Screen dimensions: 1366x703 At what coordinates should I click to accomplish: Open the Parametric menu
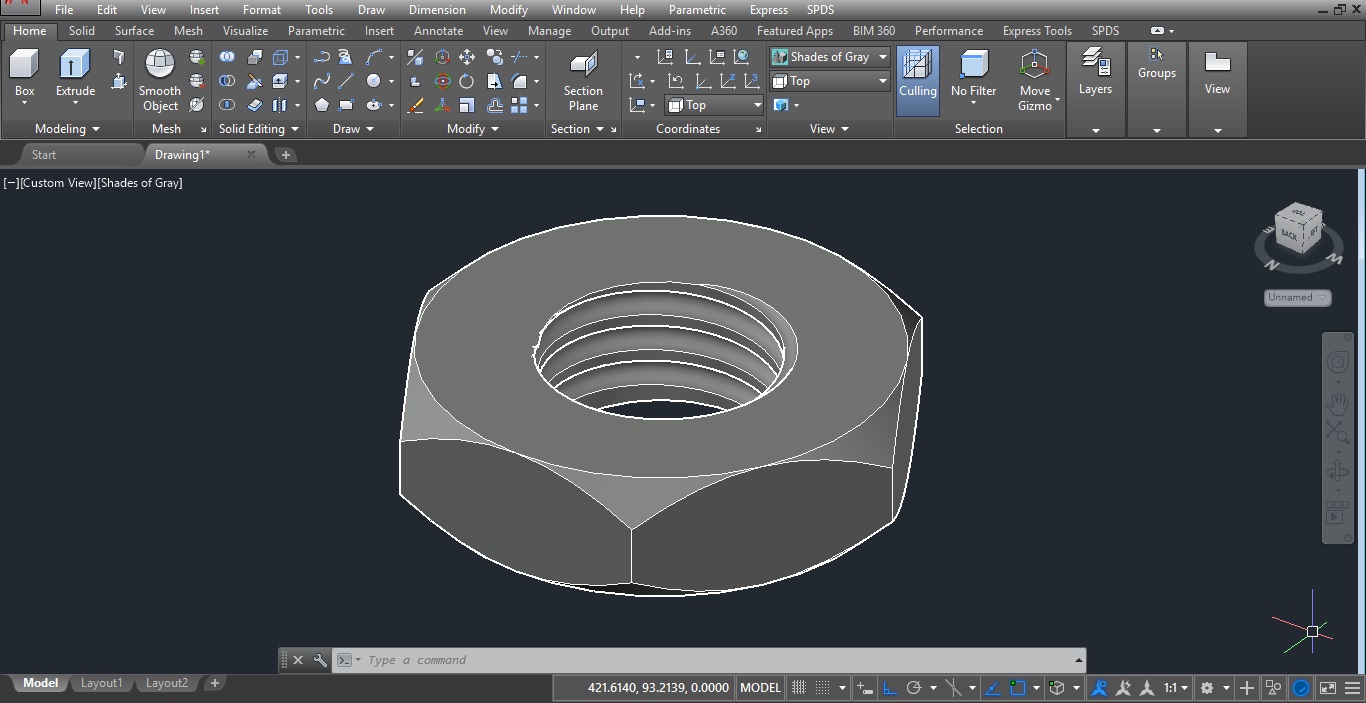click(697, 10)
